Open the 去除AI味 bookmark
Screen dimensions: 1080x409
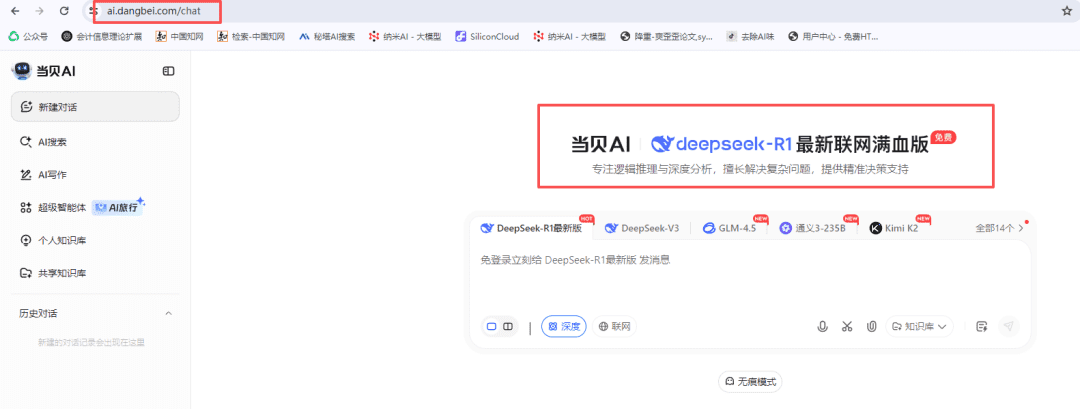point(751,36)
